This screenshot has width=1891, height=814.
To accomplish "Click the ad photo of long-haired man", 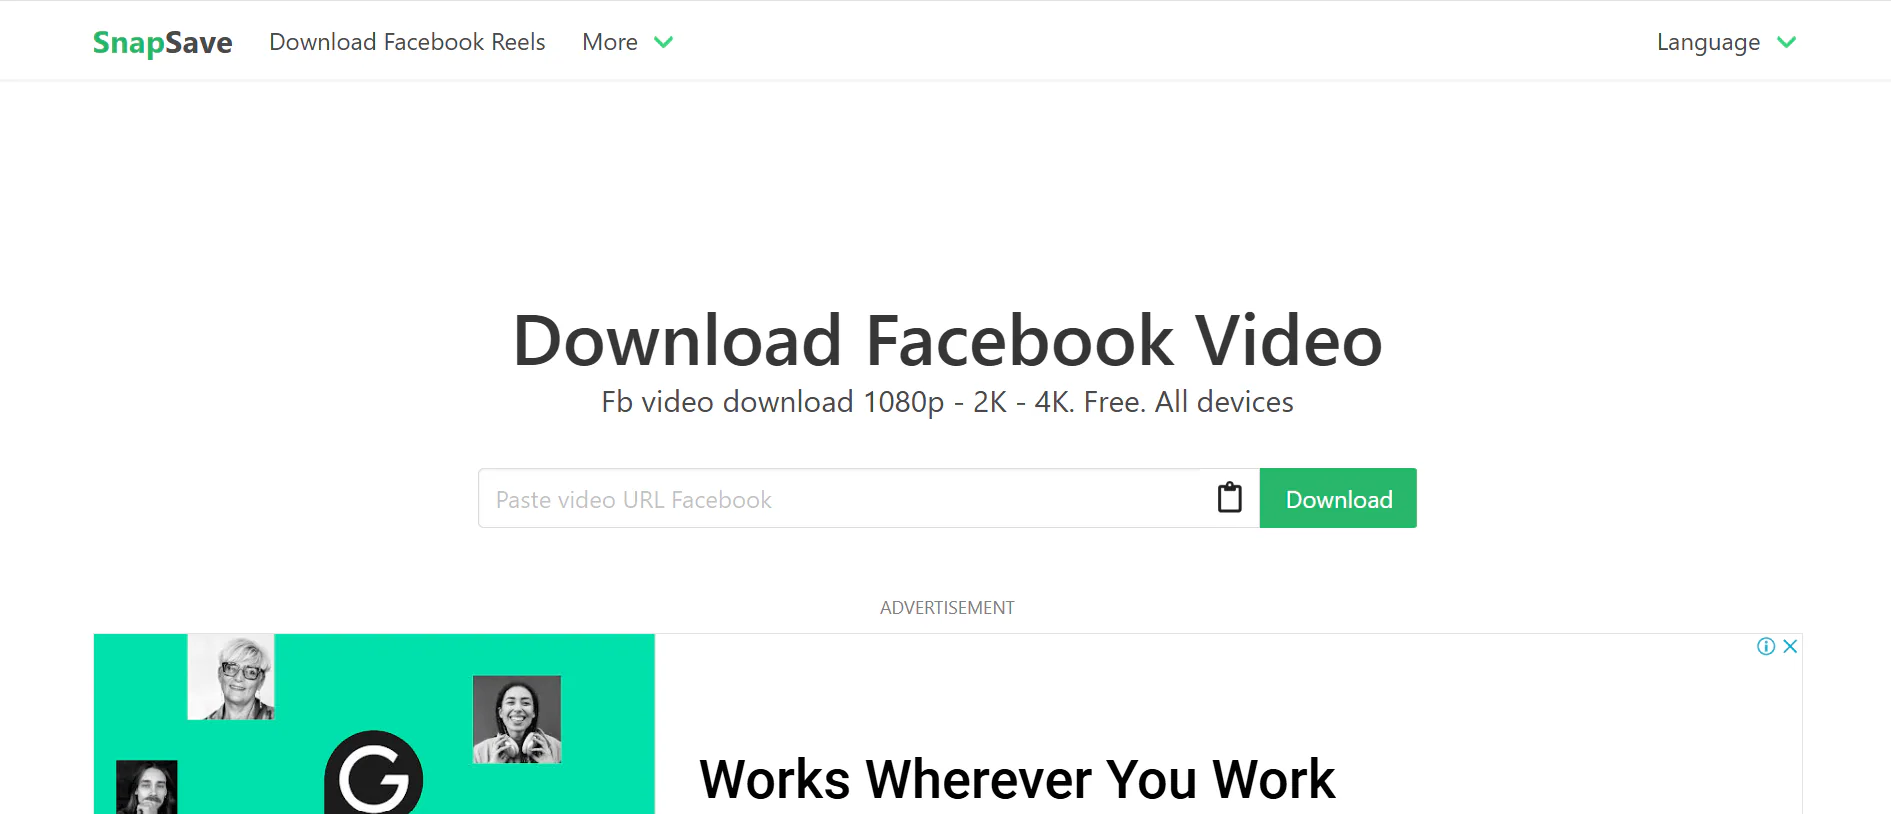I will pos(147,788).
